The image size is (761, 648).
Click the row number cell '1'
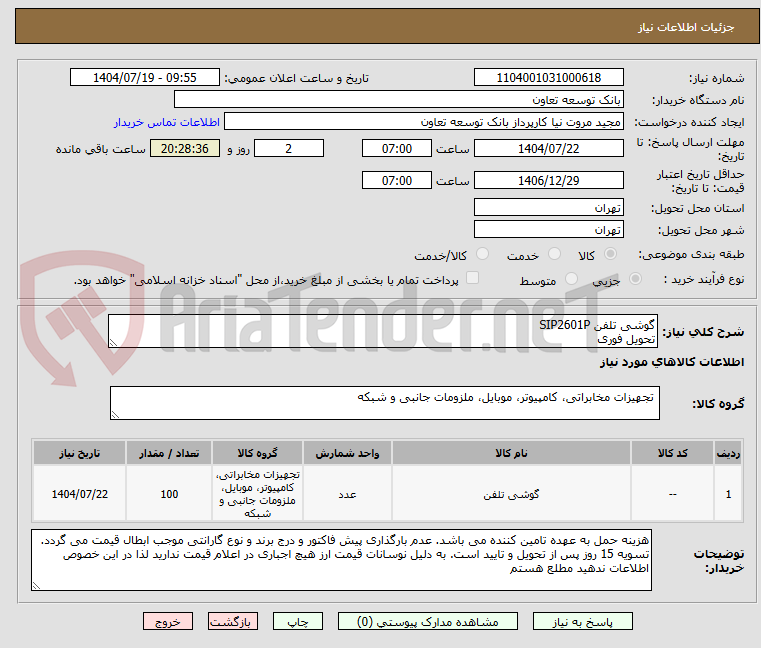tap(728, 494)
